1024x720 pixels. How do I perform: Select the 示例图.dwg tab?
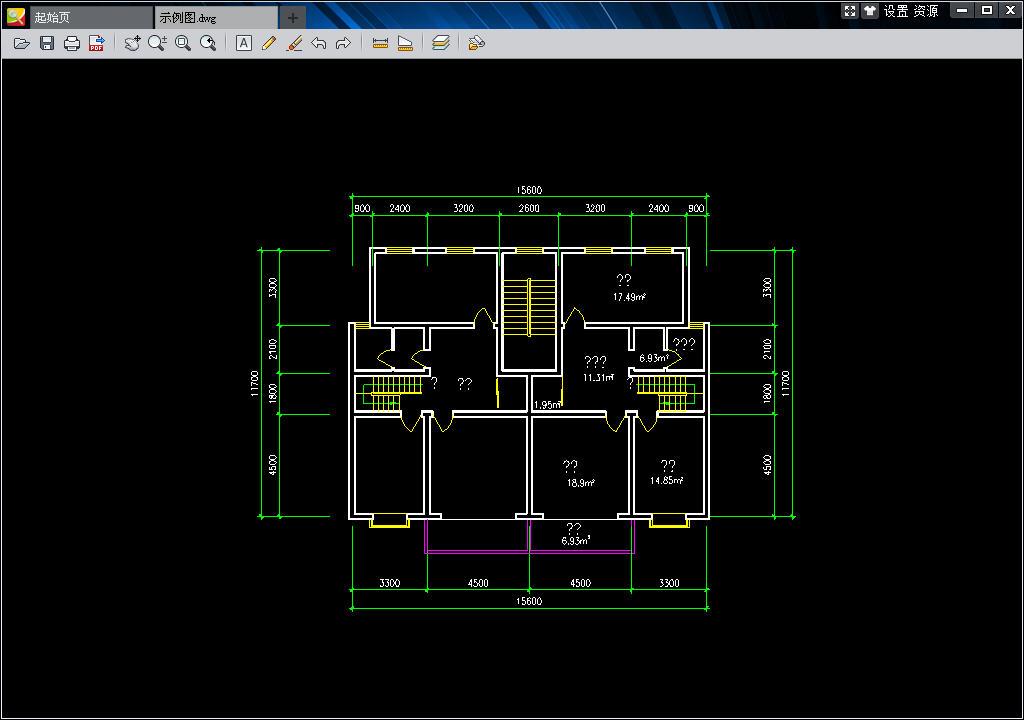coord(215,17)
